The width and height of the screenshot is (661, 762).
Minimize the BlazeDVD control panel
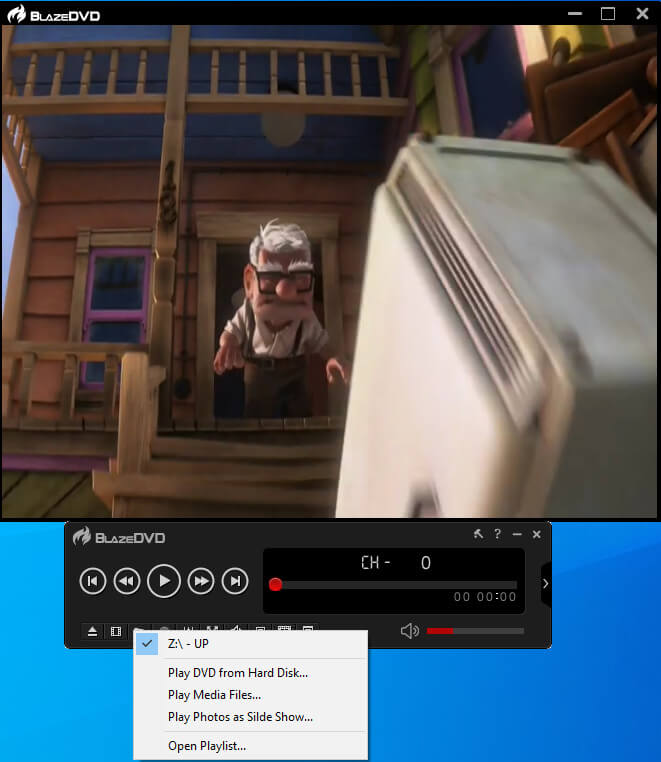tap(517, 534)
